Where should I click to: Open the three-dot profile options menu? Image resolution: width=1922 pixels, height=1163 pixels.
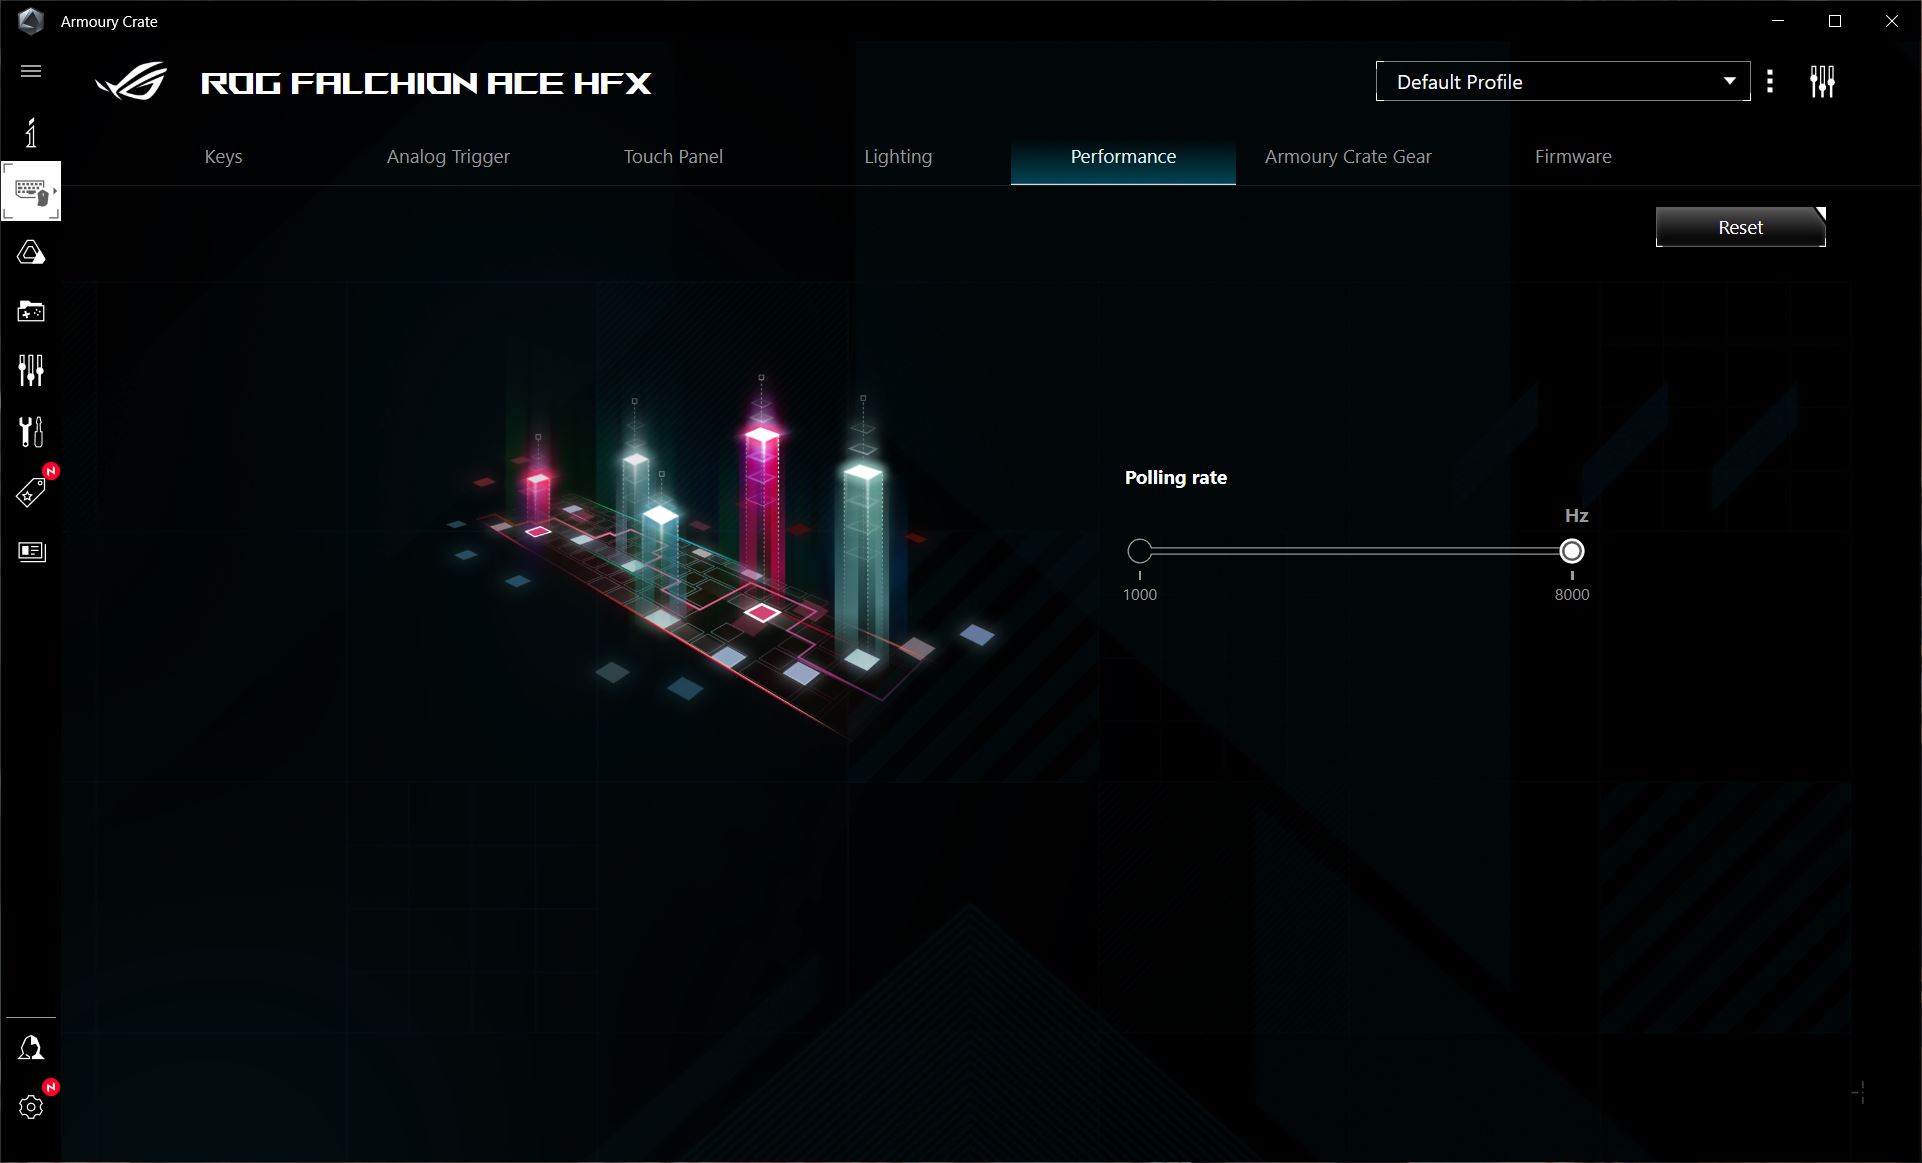pyautogui.click(x=1770, y=81)
